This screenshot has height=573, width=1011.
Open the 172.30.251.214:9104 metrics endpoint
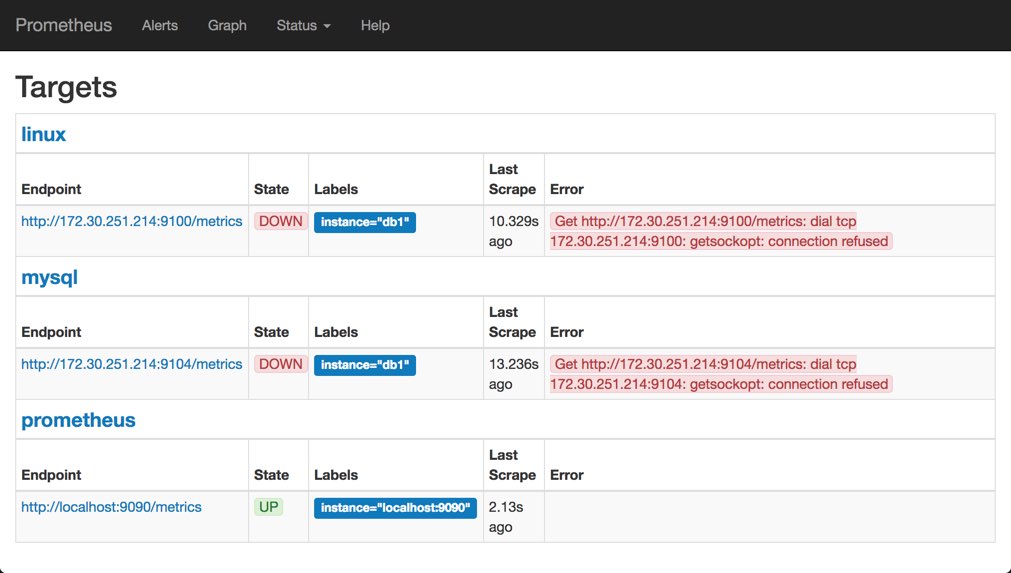click(x=132, y=364)
